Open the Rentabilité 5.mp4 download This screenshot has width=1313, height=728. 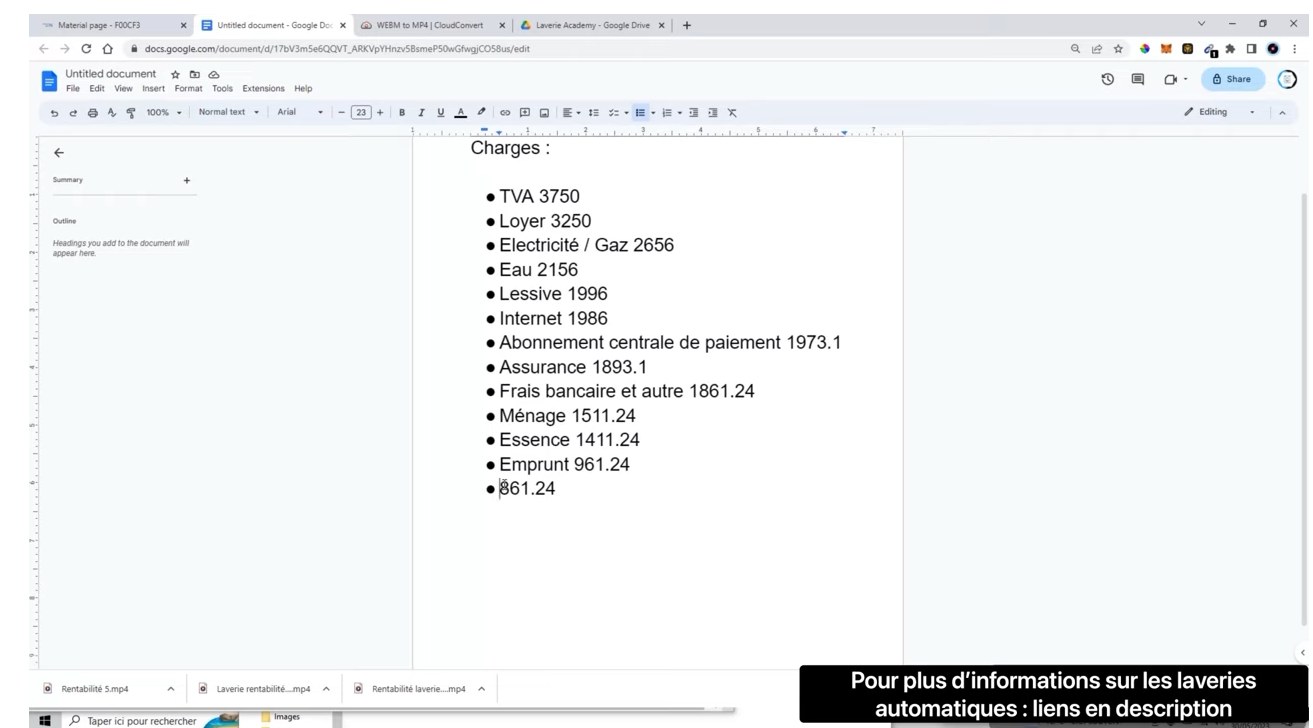[x=95, y=689]
